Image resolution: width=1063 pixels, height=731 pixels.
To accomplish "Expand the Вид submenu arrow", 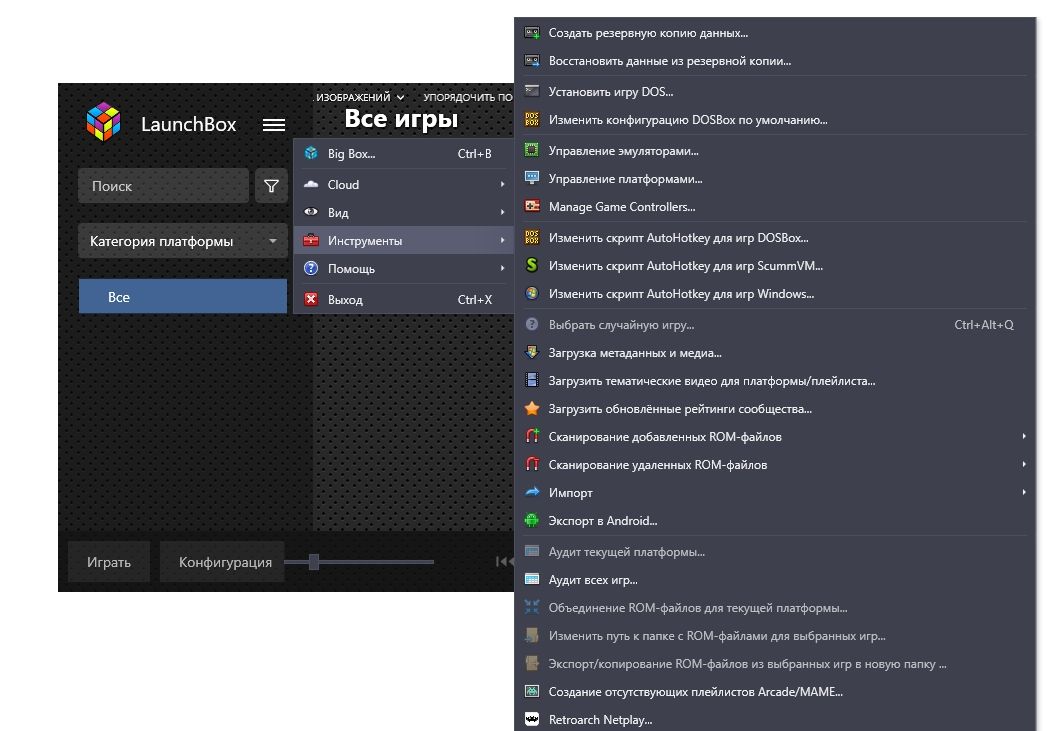I will pos(502,212).
